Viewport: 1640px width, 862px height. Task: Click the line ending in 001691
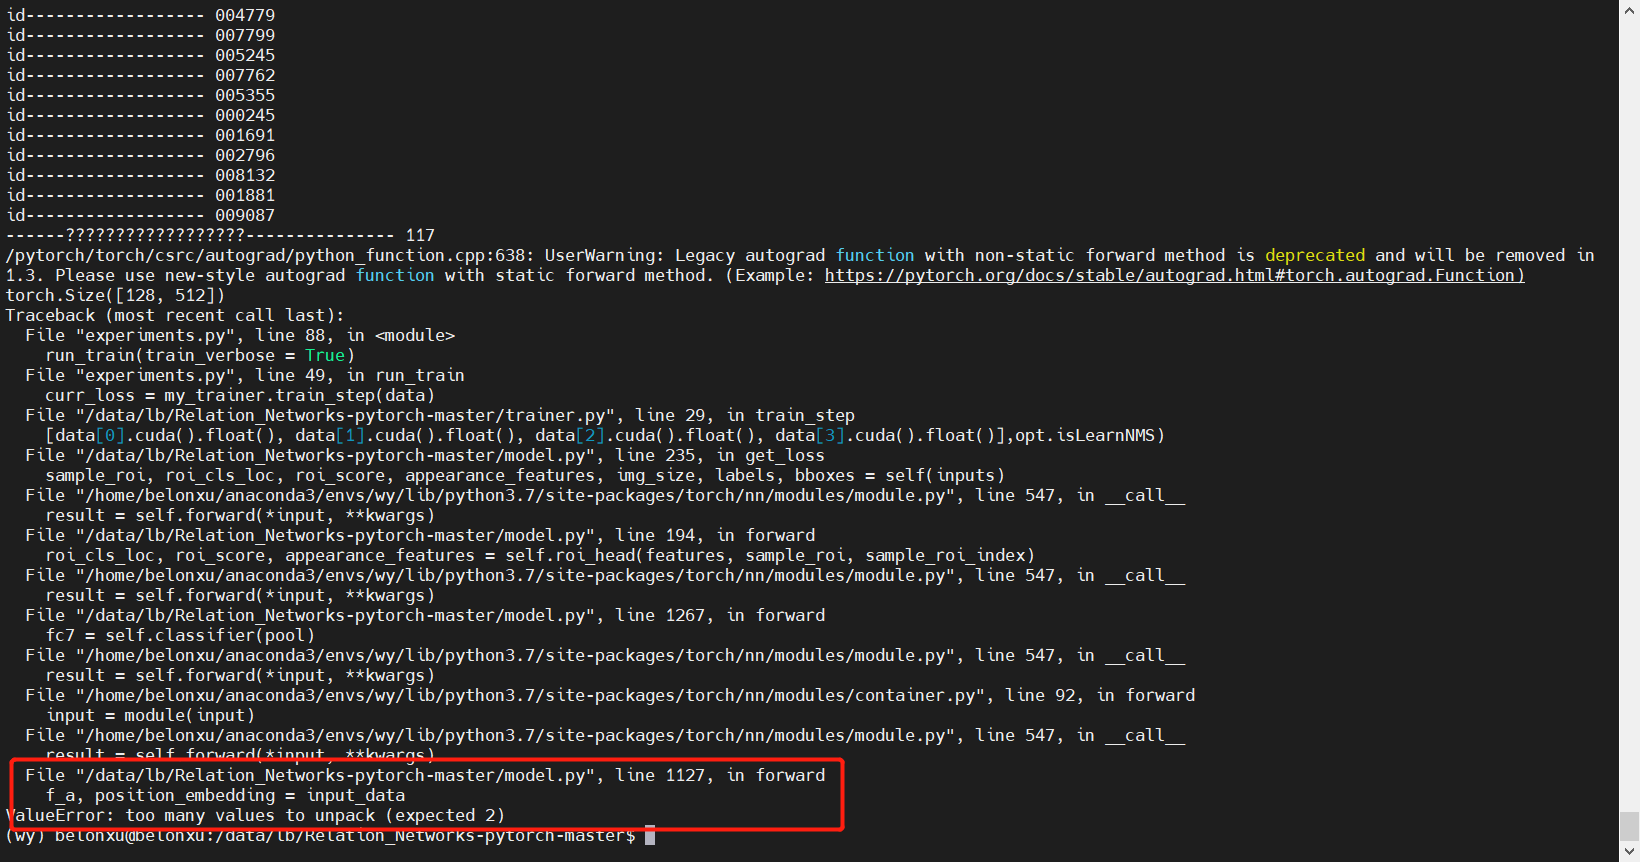coord(140,135)
